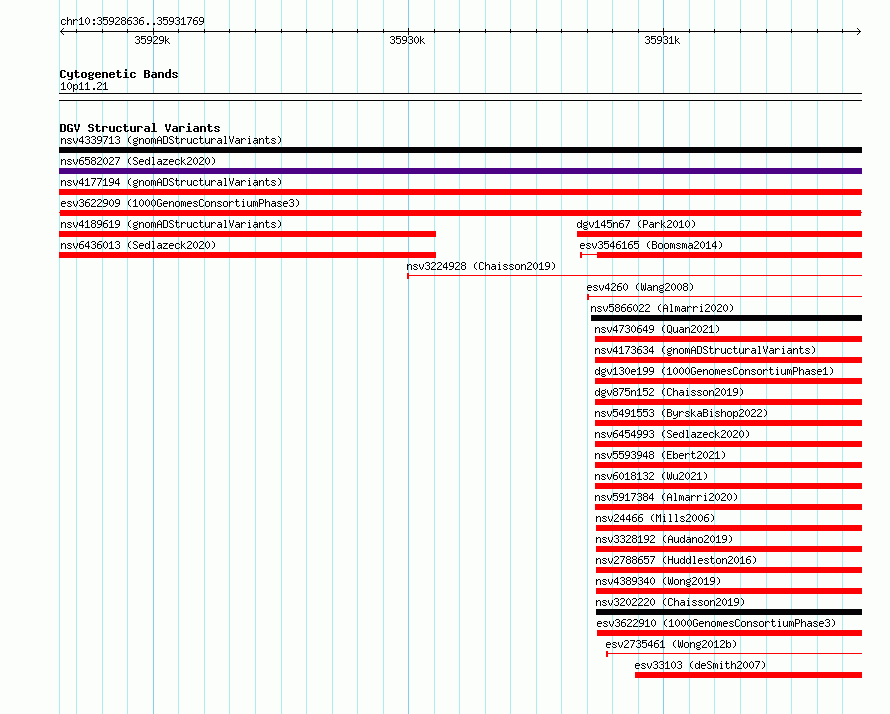Click the red esv3622909 variant bar
890x714 pixels.
460,213
